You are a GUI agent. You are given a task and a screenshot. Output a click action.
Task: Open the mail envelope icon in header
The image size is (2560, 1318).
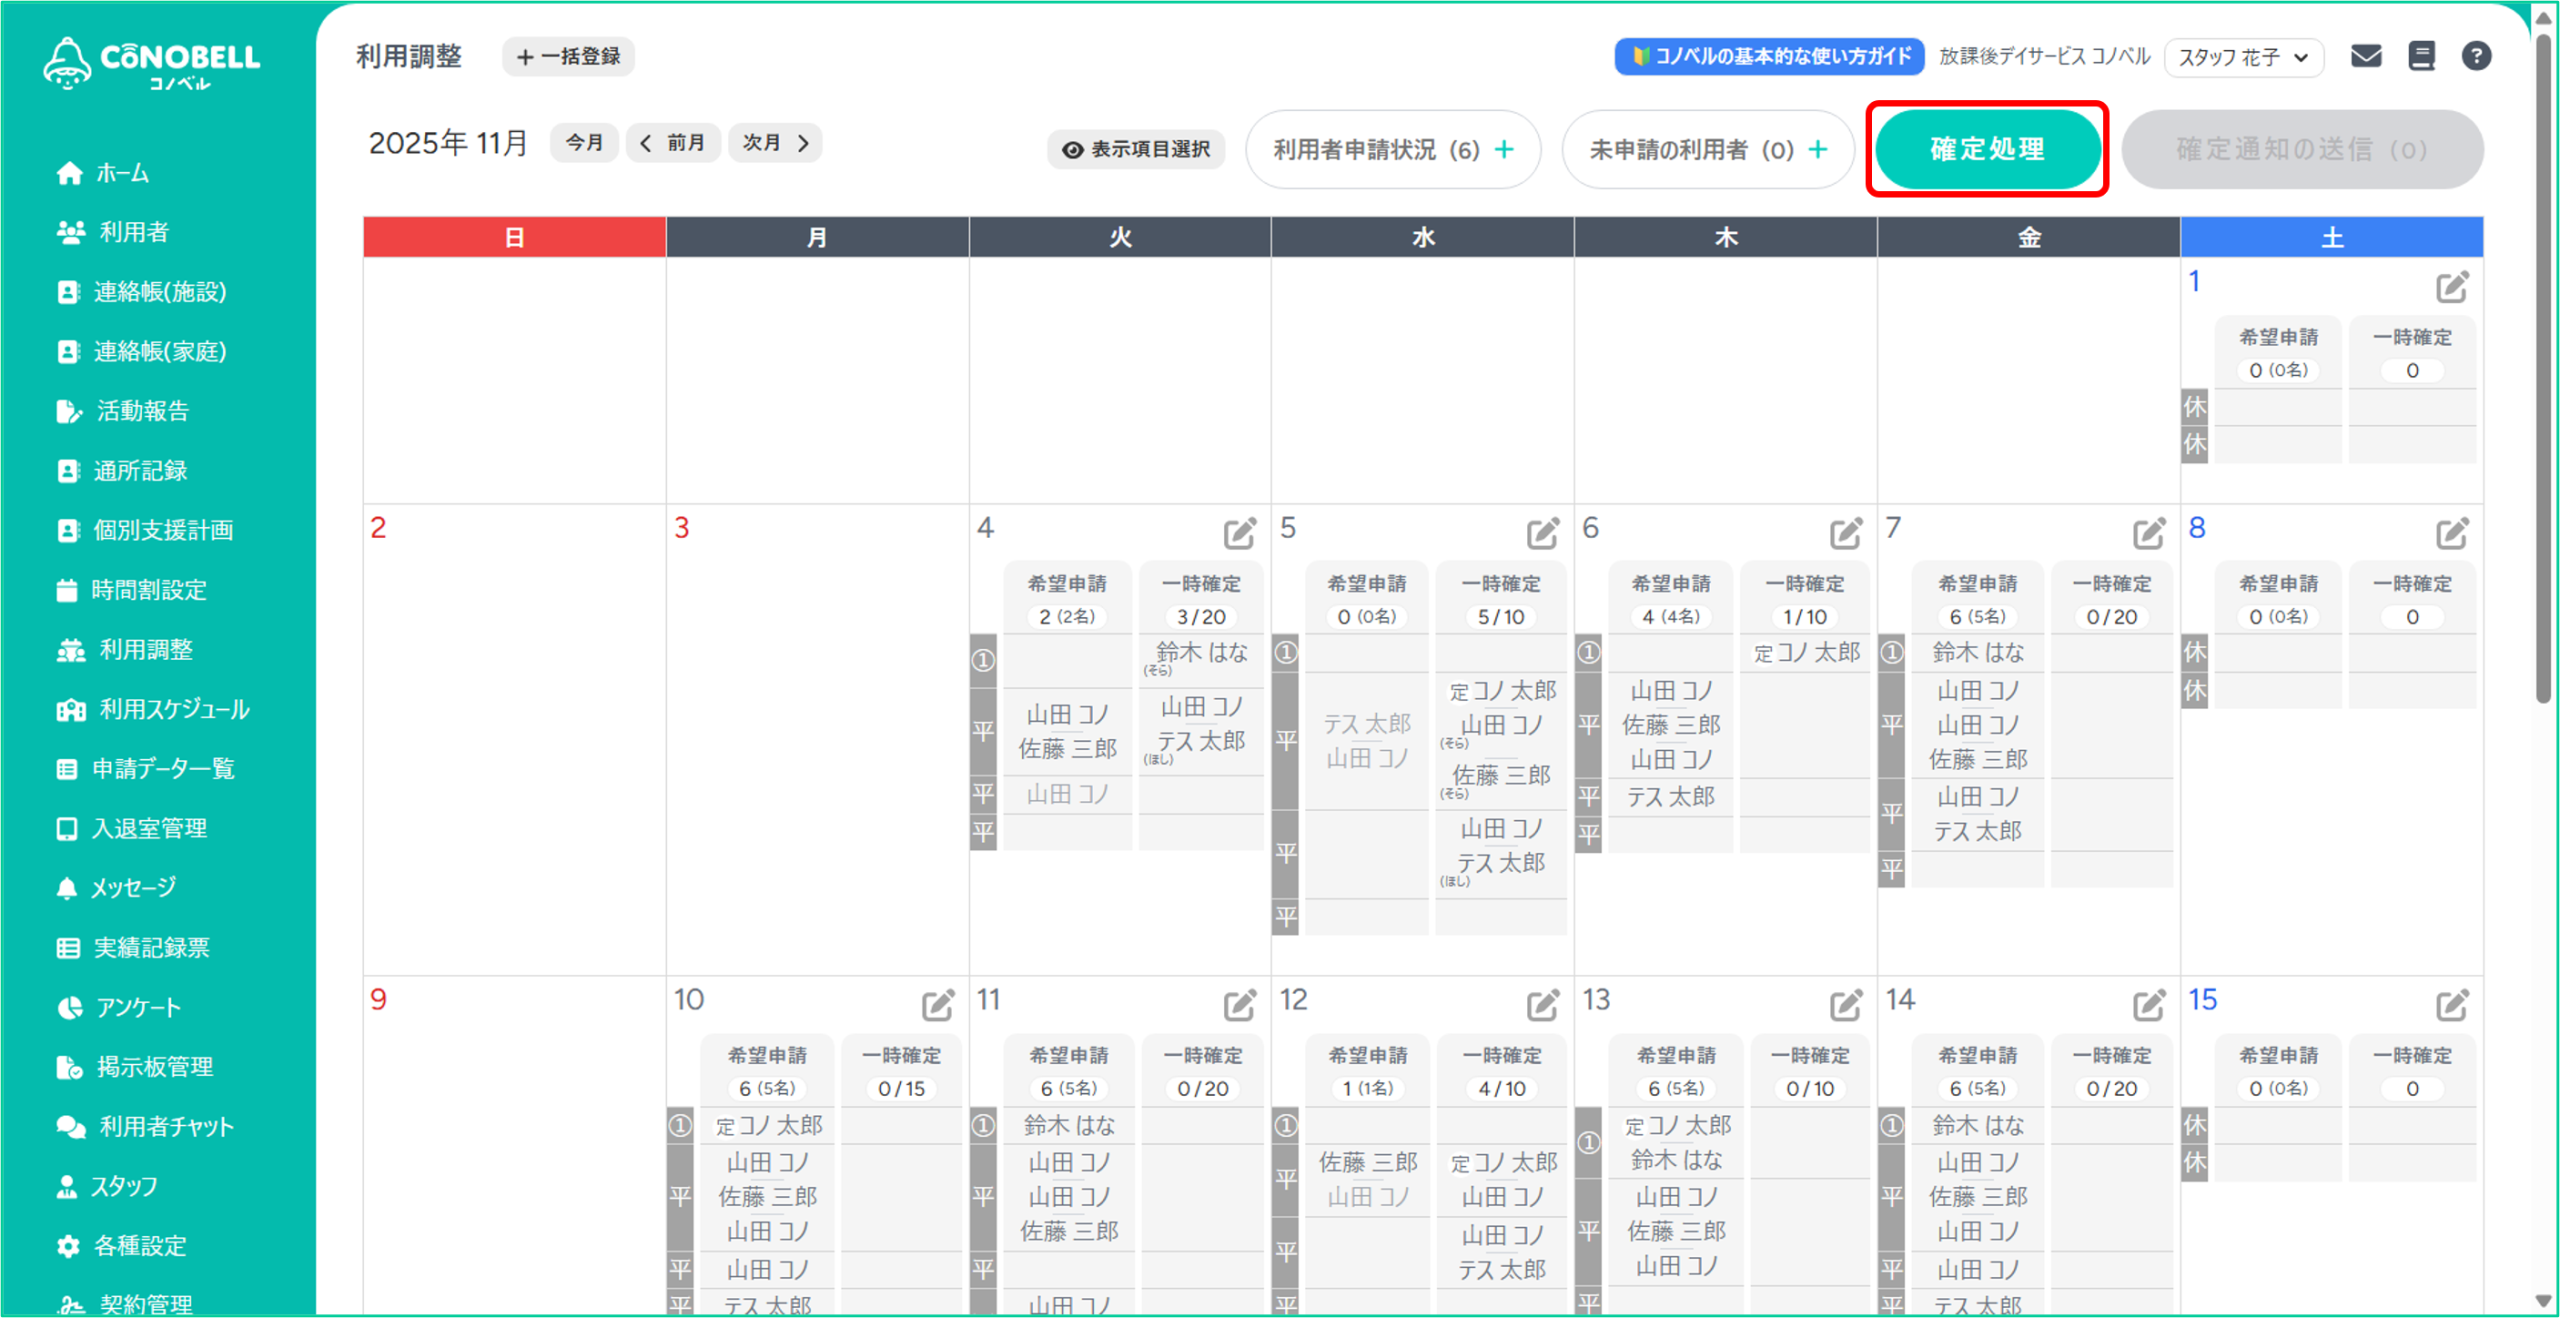(2365, 56)
